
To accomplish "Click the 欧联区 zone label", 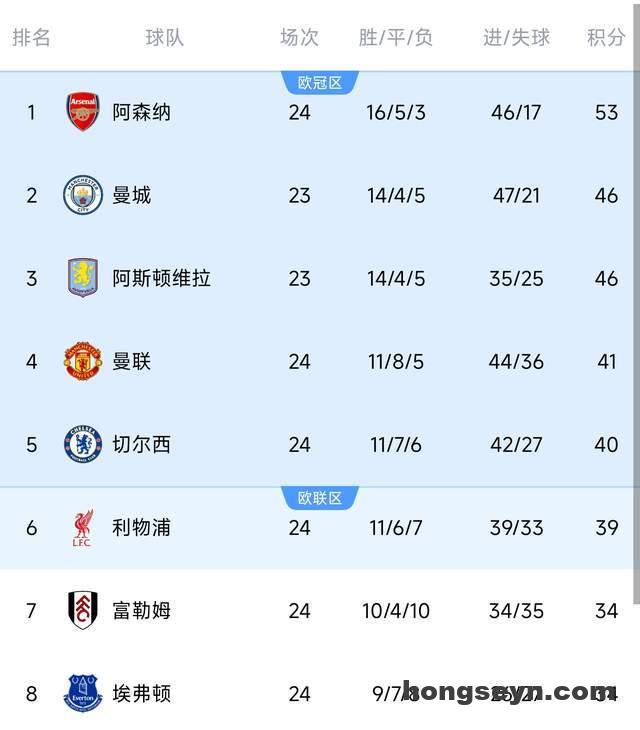I will [320, 498].
